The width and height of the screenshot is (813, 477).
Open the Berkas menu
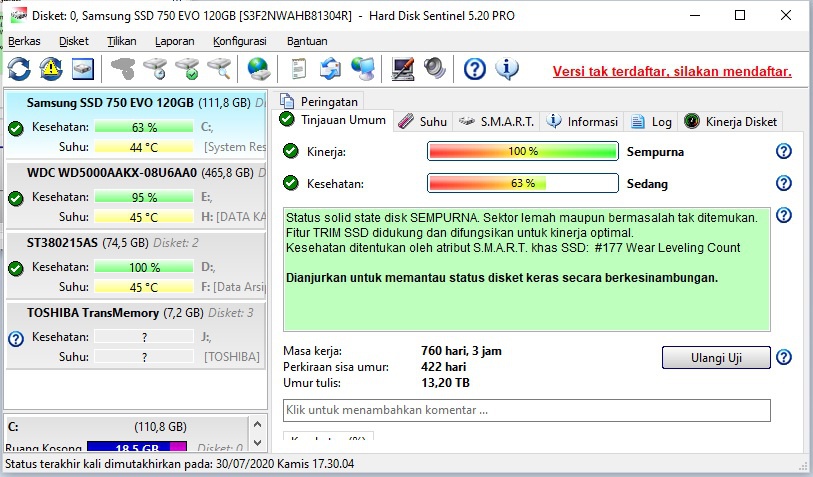pyautogui.click(x=24, y=41)
